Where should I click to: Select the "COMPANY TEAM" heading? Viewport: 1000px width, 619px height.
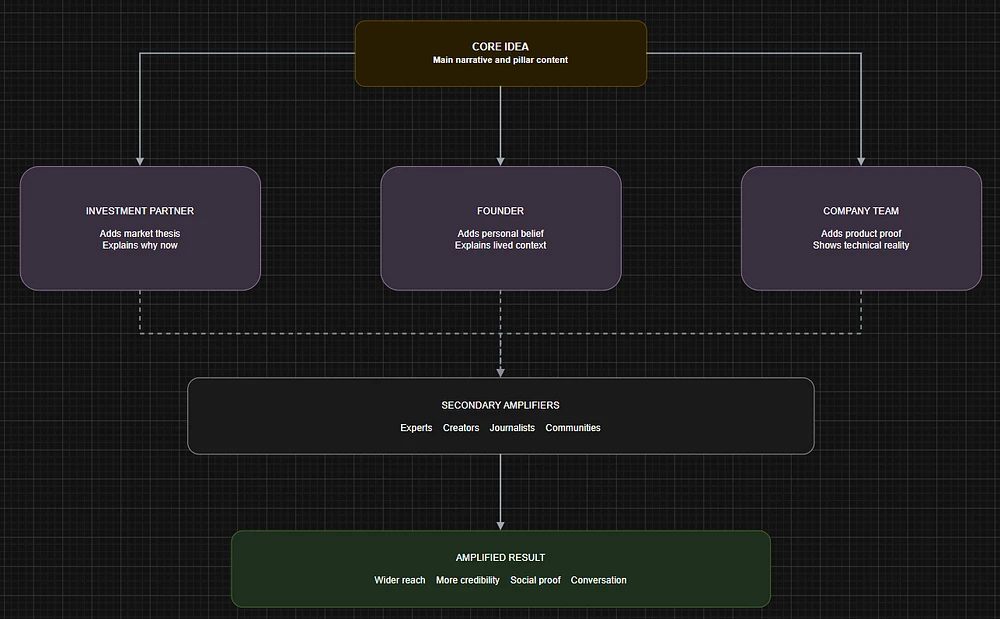click(x=861, y=211)
